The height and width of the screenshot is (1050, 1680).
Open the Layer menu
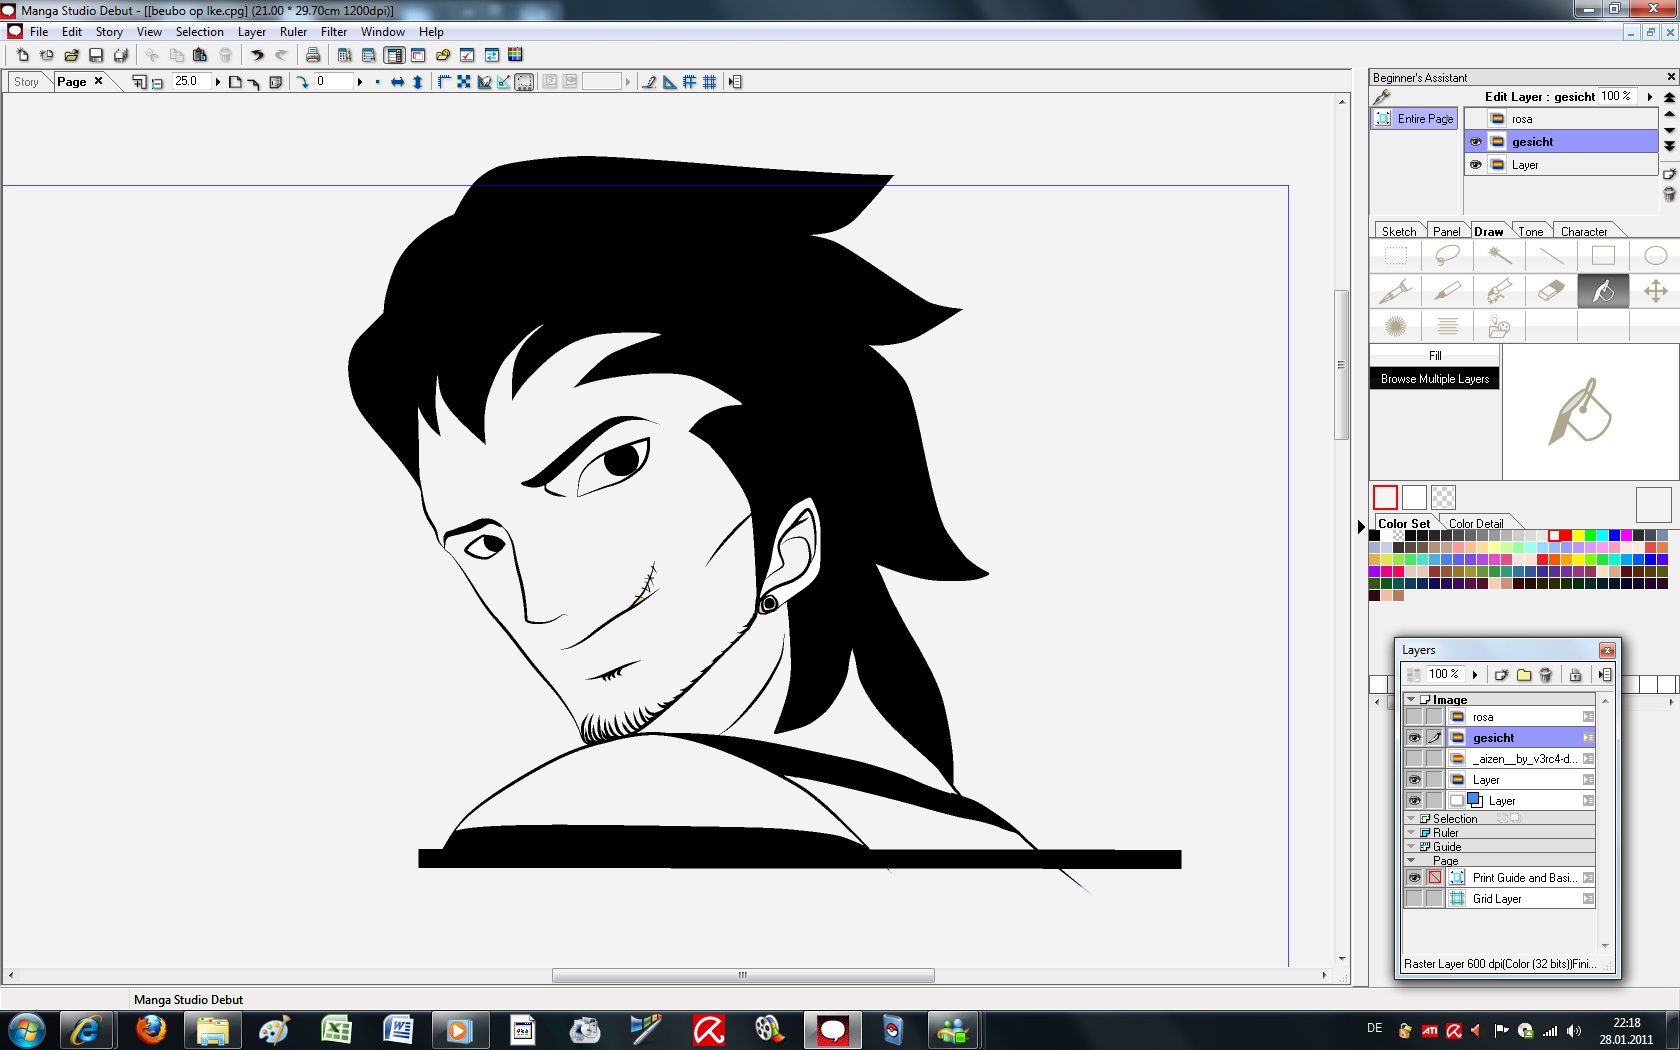point(252,32)
